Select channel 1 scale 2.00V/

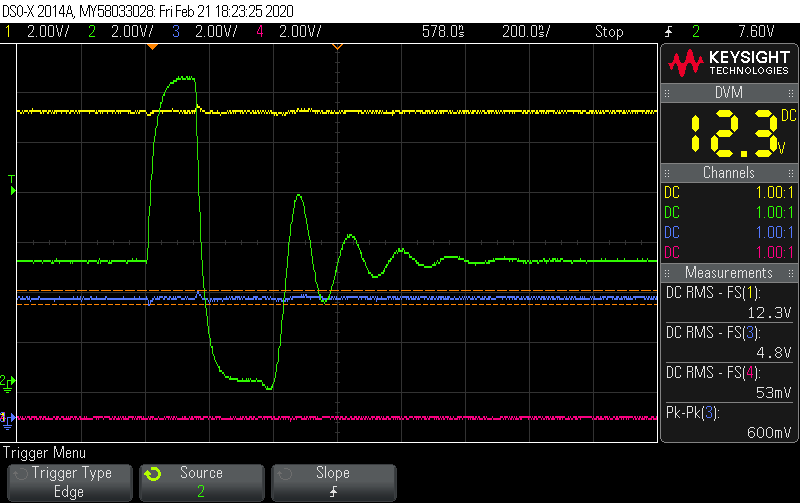tap(47, 32)
